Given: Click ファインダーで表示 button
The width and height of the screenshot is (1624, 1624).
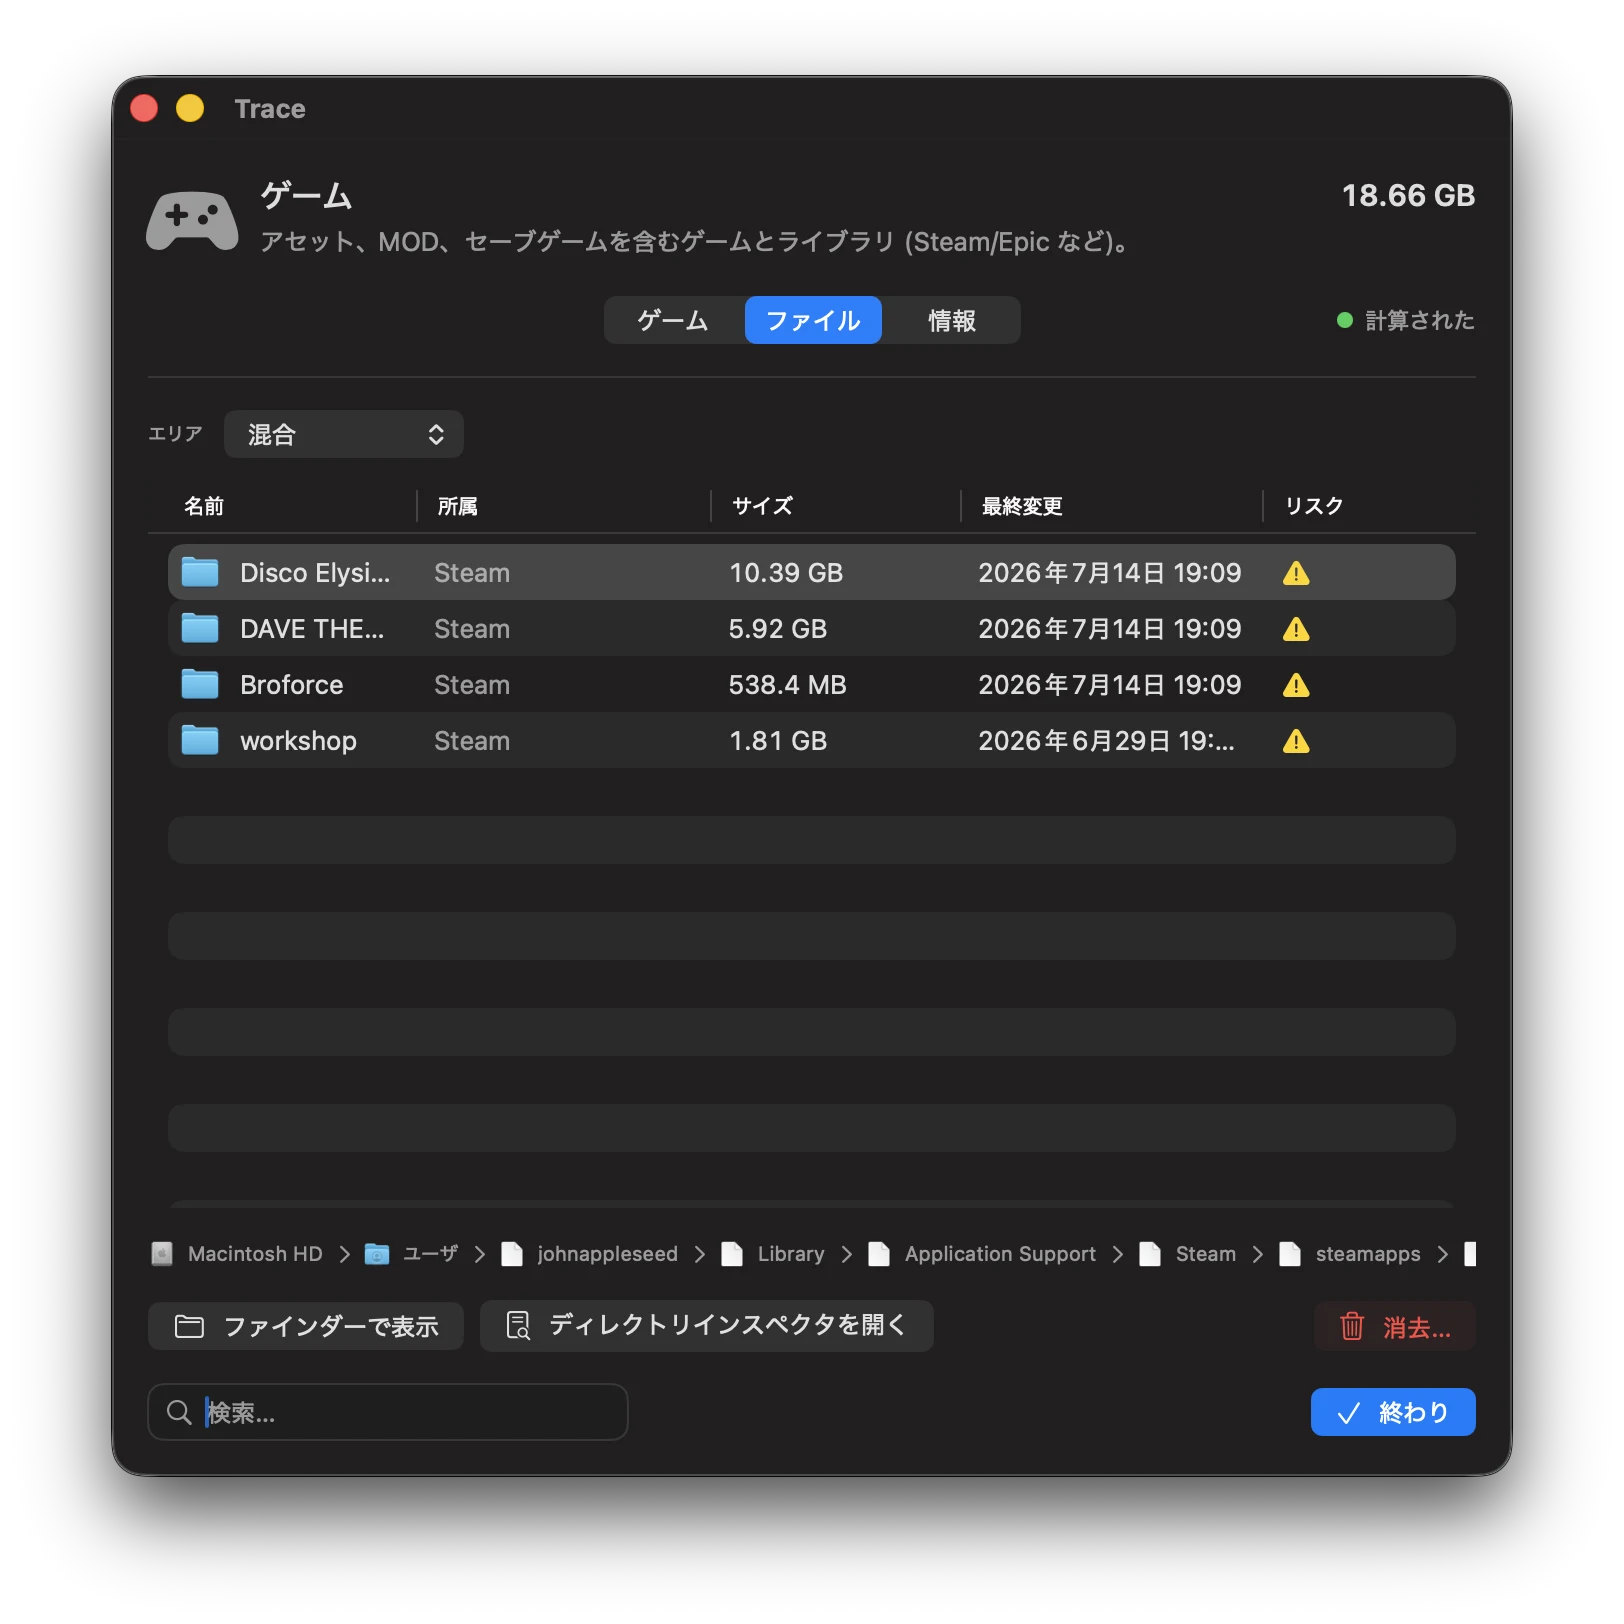Looking at the screenshot, I should tap(306, 1326).
